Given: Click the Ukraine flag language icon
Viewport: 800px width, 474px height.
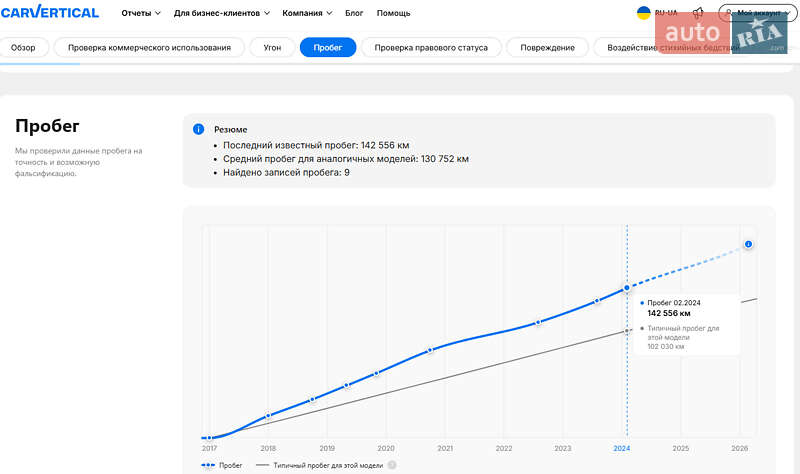Looking at the screenshot, I should [644, 13].
